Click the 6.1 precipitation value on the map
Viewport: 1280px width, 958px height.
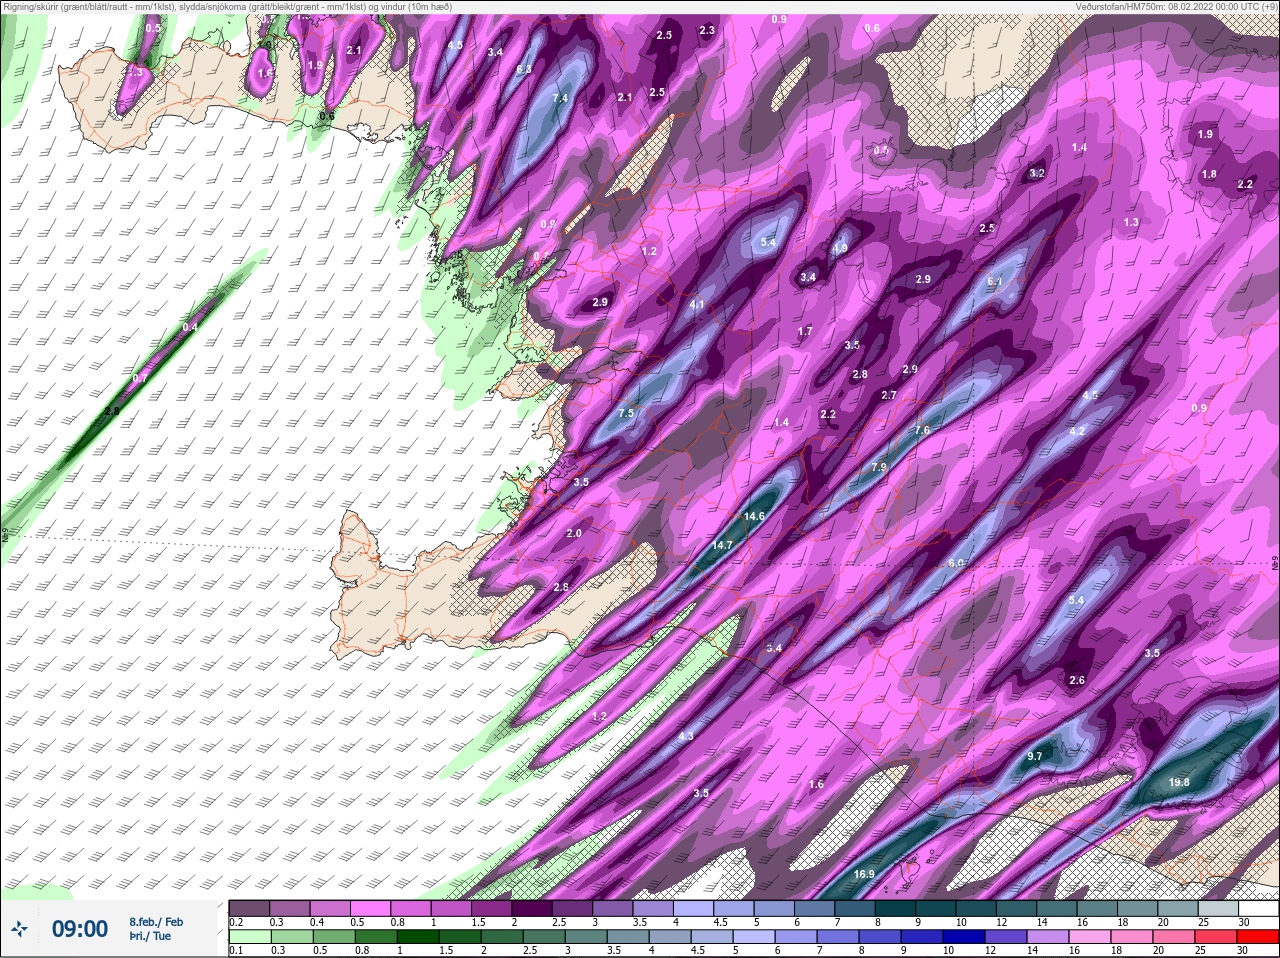coord(994,282)
